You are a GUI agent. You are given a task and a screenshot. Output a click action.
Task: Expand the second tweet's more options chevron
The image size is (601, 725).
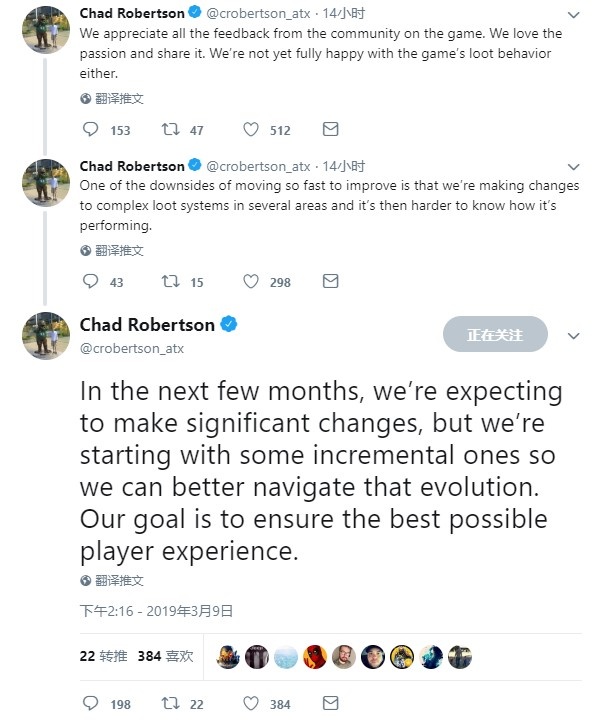coord(573,167)
